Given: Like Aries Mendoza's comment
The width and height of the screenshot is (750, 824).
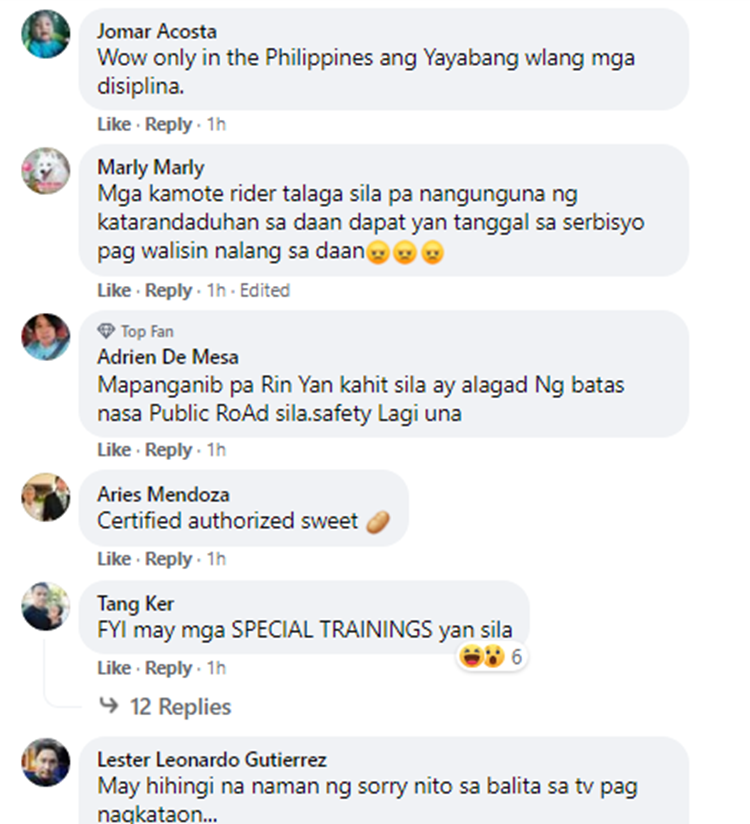Looking at the screenshot, I should [114, 559].
